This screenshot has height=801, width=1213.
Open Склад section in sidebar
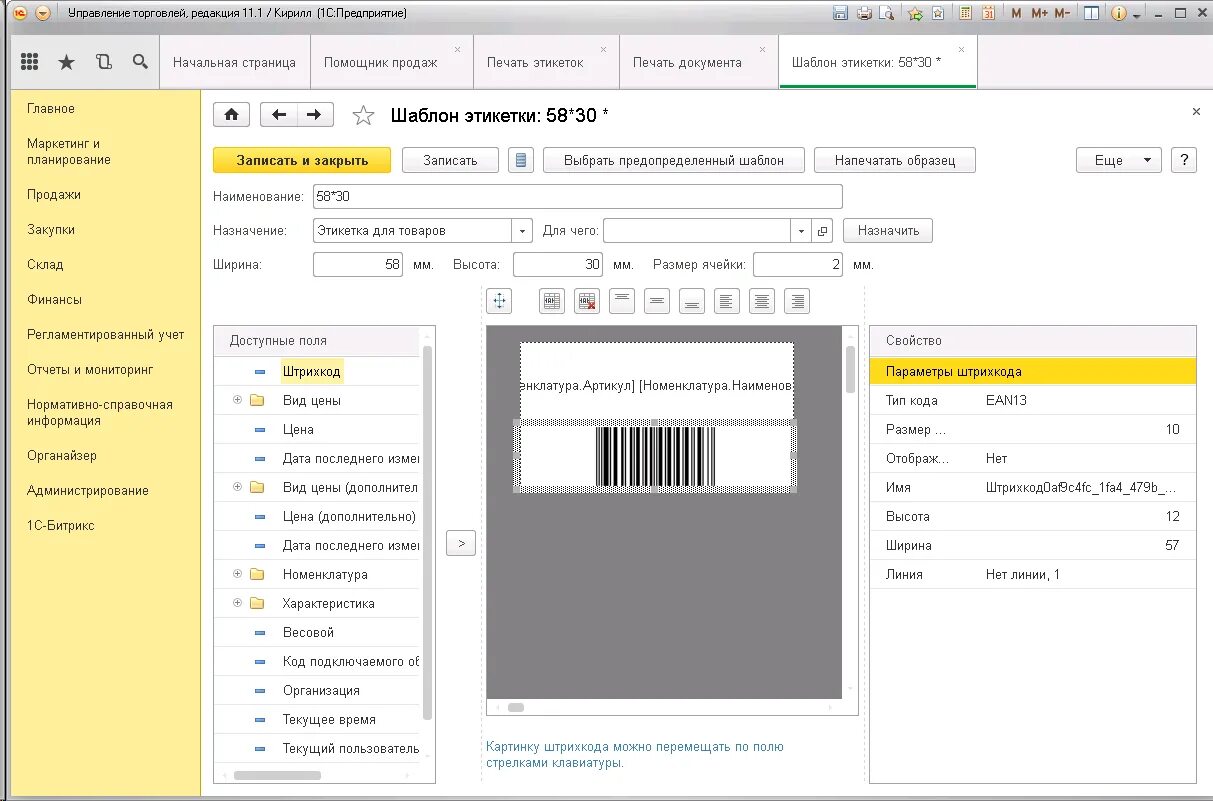45,265
